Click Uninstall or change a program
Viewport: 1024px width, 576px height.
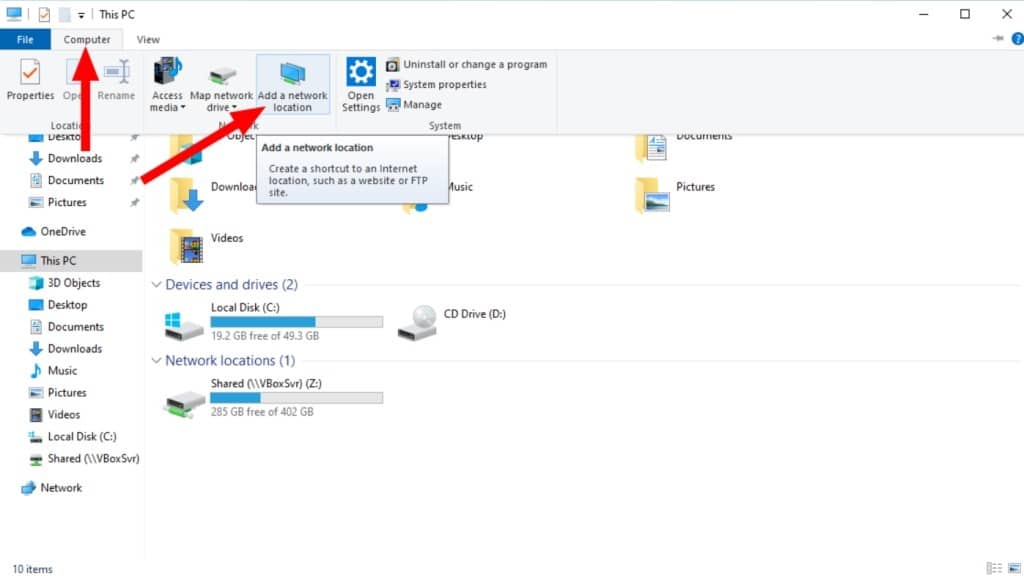[467, 65]
